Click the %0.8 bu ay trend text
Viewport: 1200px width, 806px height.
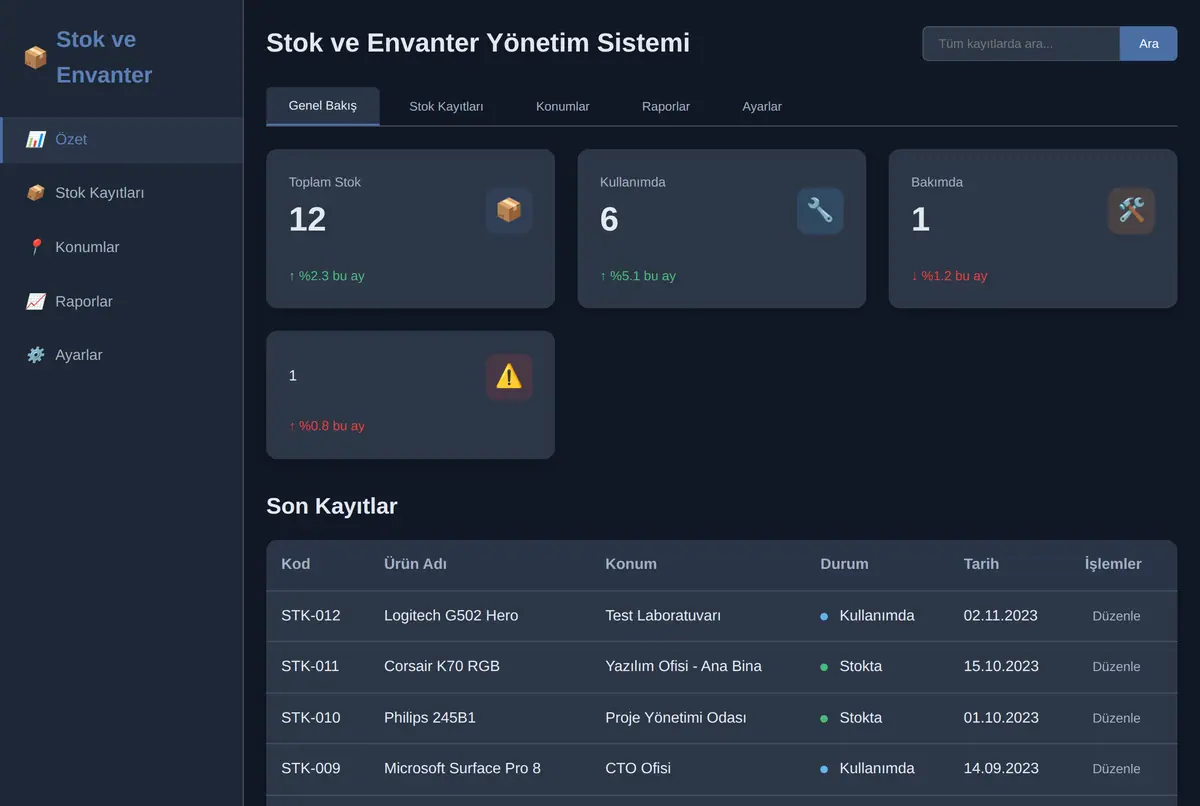(x=327, y=426)
